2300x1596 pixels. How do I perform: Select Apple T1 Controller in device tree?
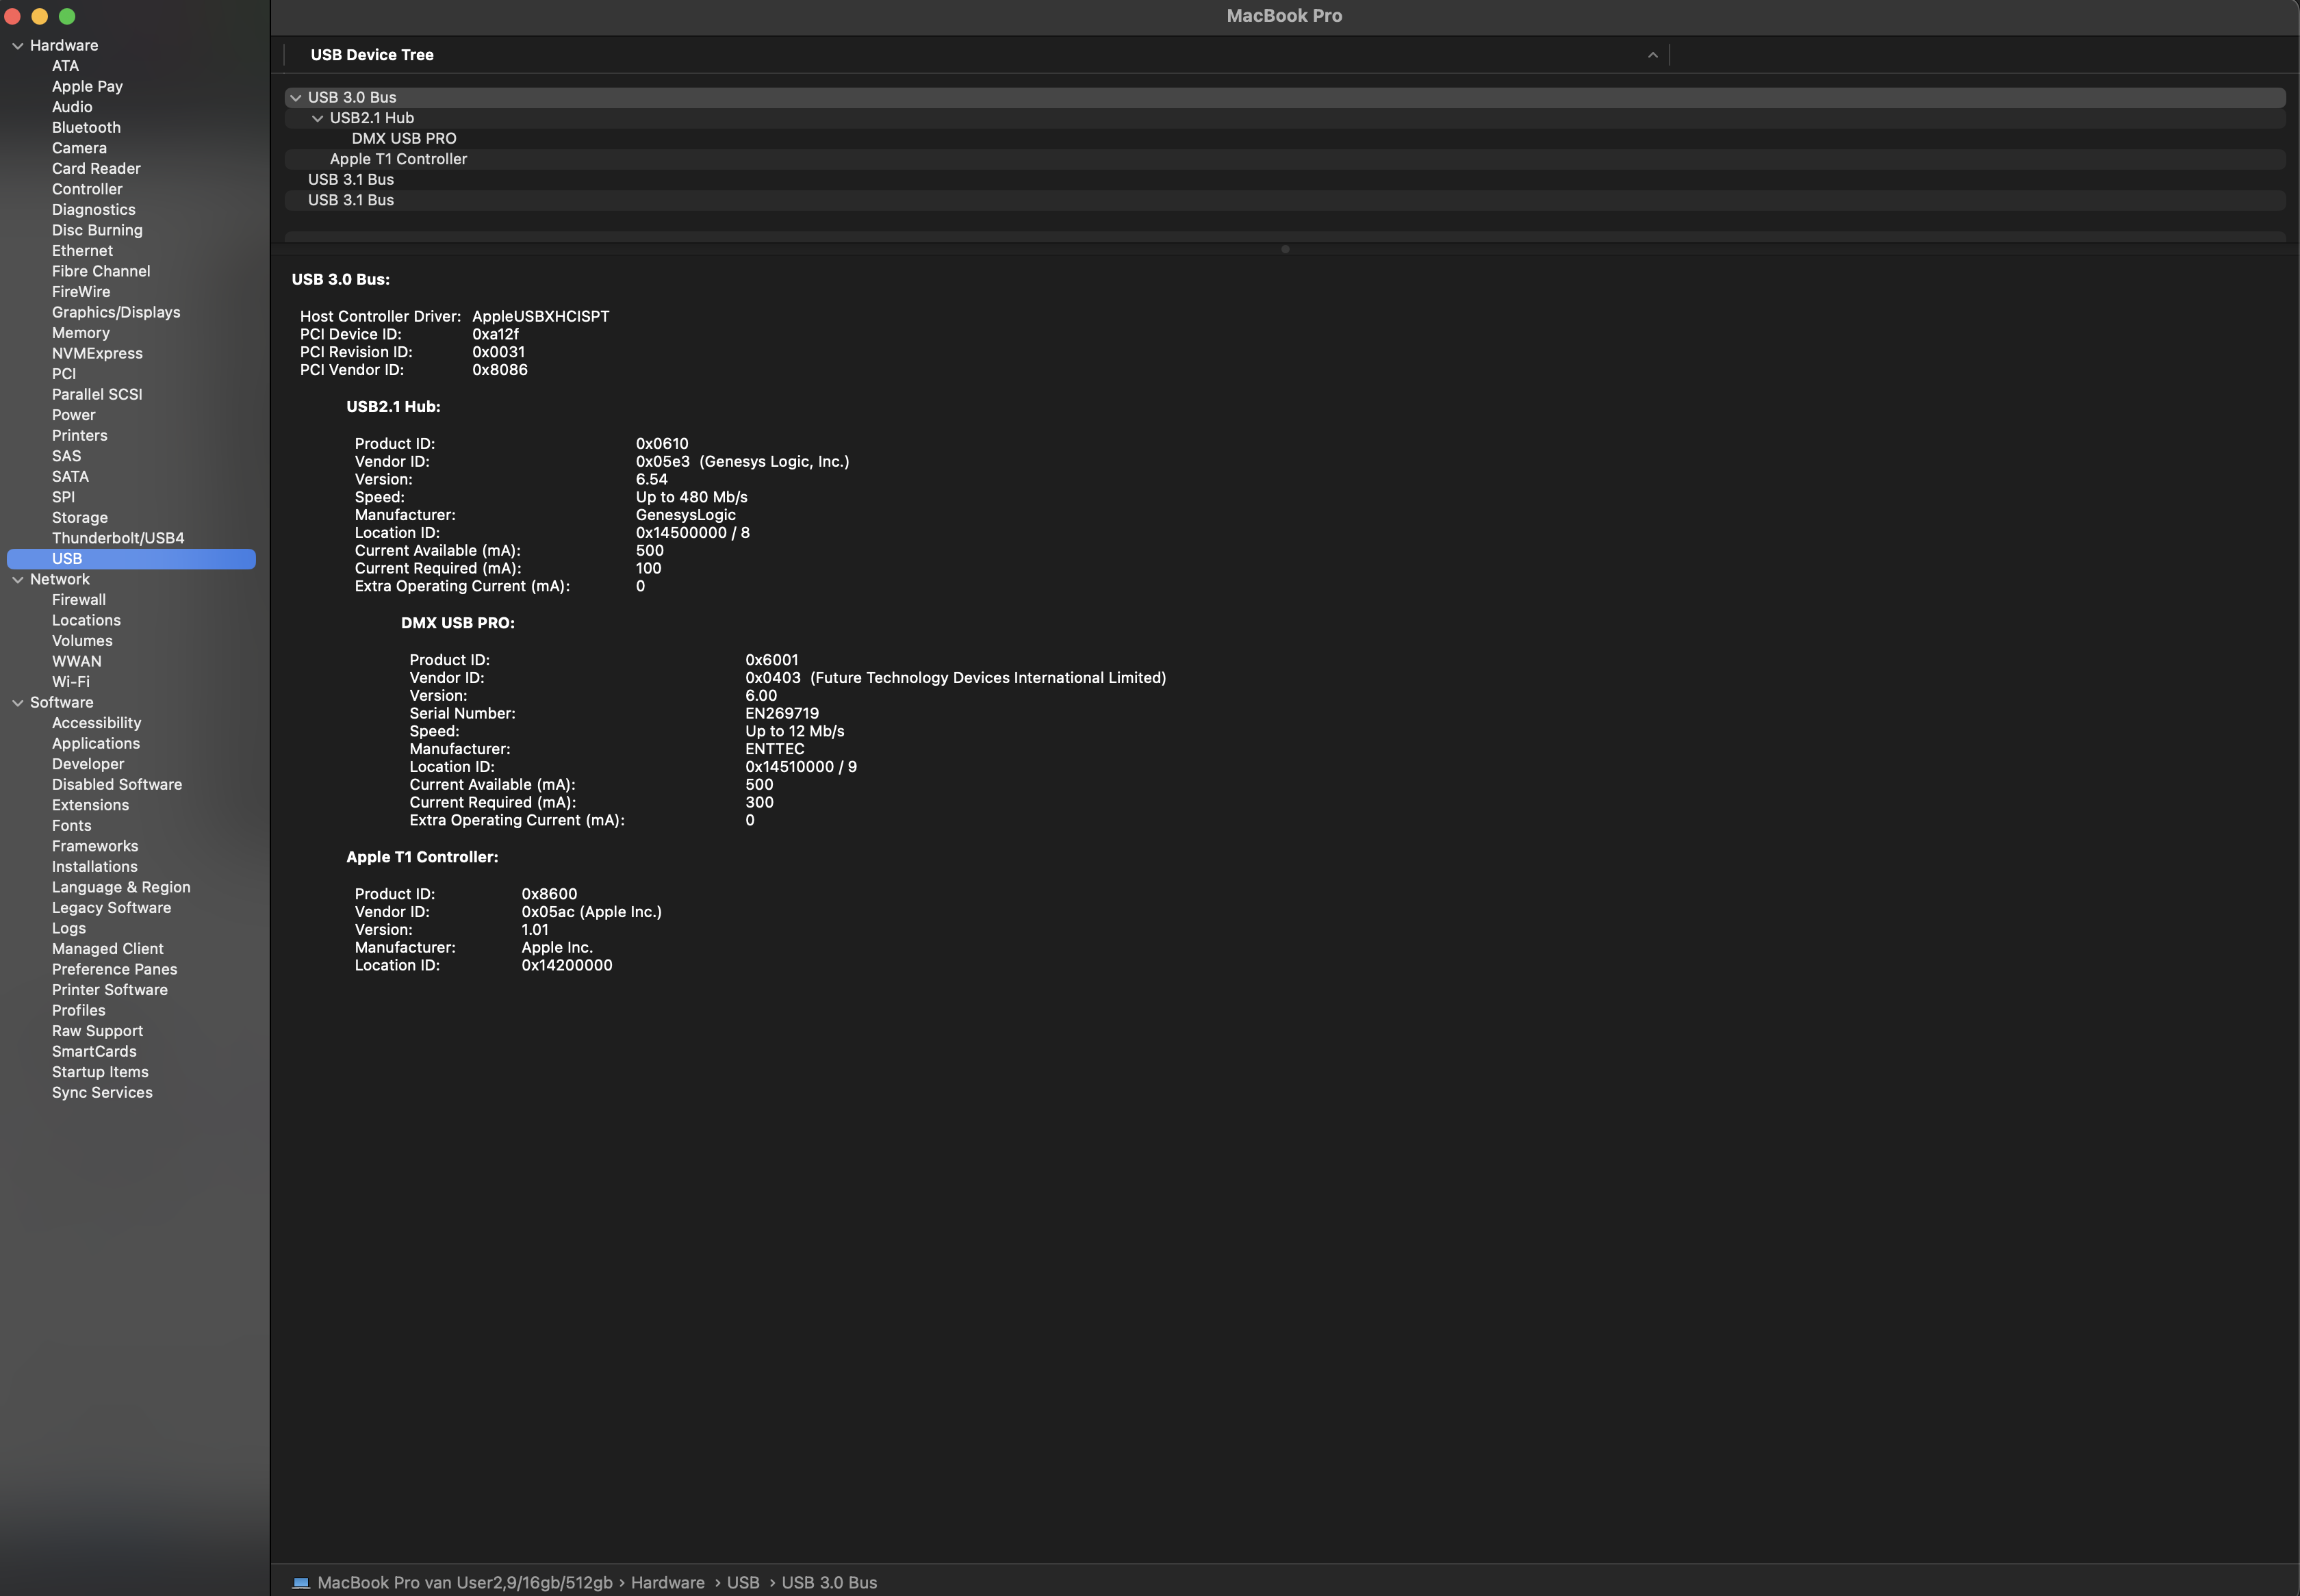point(398,159)
